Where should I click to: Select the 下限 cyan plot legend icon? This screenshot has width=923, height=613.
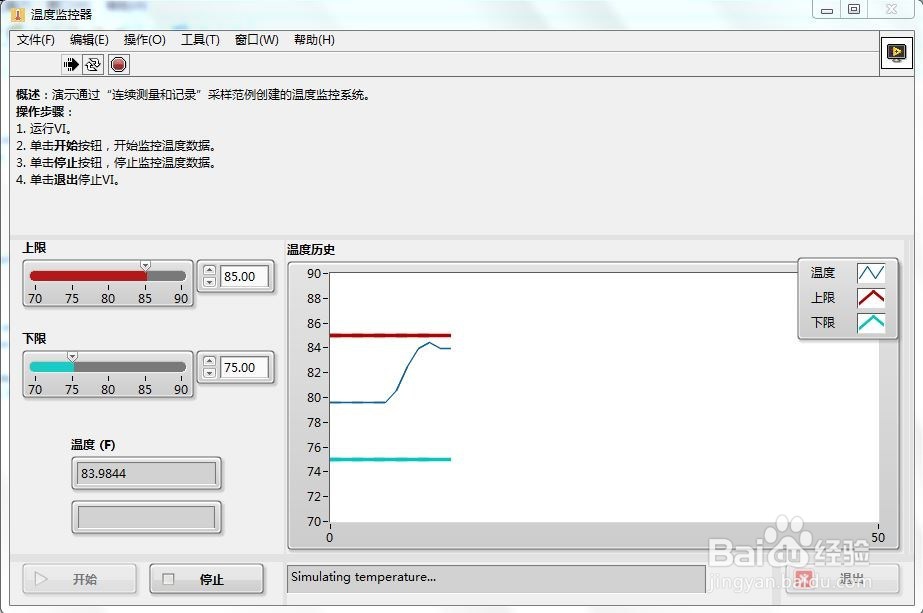[x=872, y=322]
